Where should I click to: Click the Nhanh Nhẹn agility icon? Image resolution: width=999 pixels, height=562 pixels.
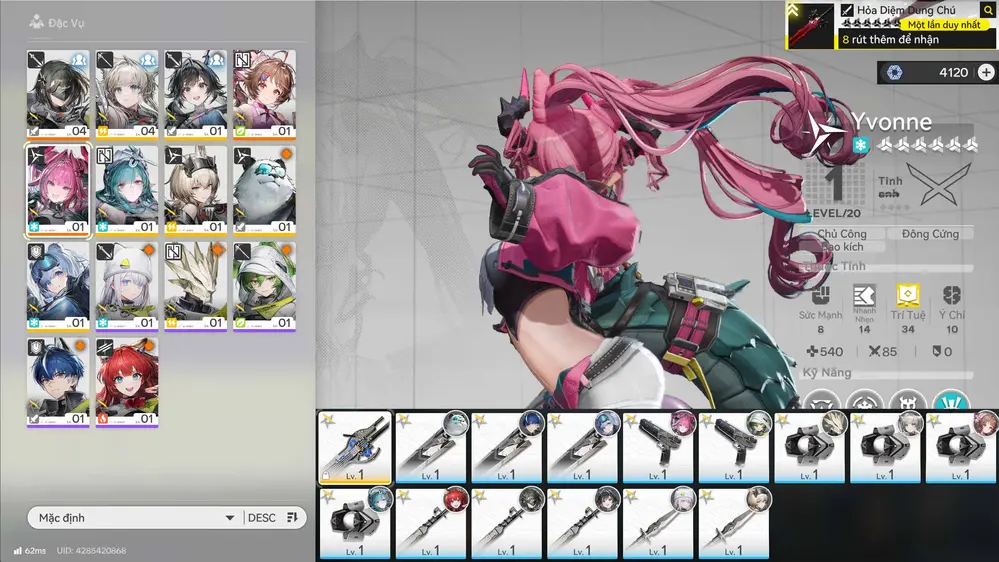(x=864, y=295)
